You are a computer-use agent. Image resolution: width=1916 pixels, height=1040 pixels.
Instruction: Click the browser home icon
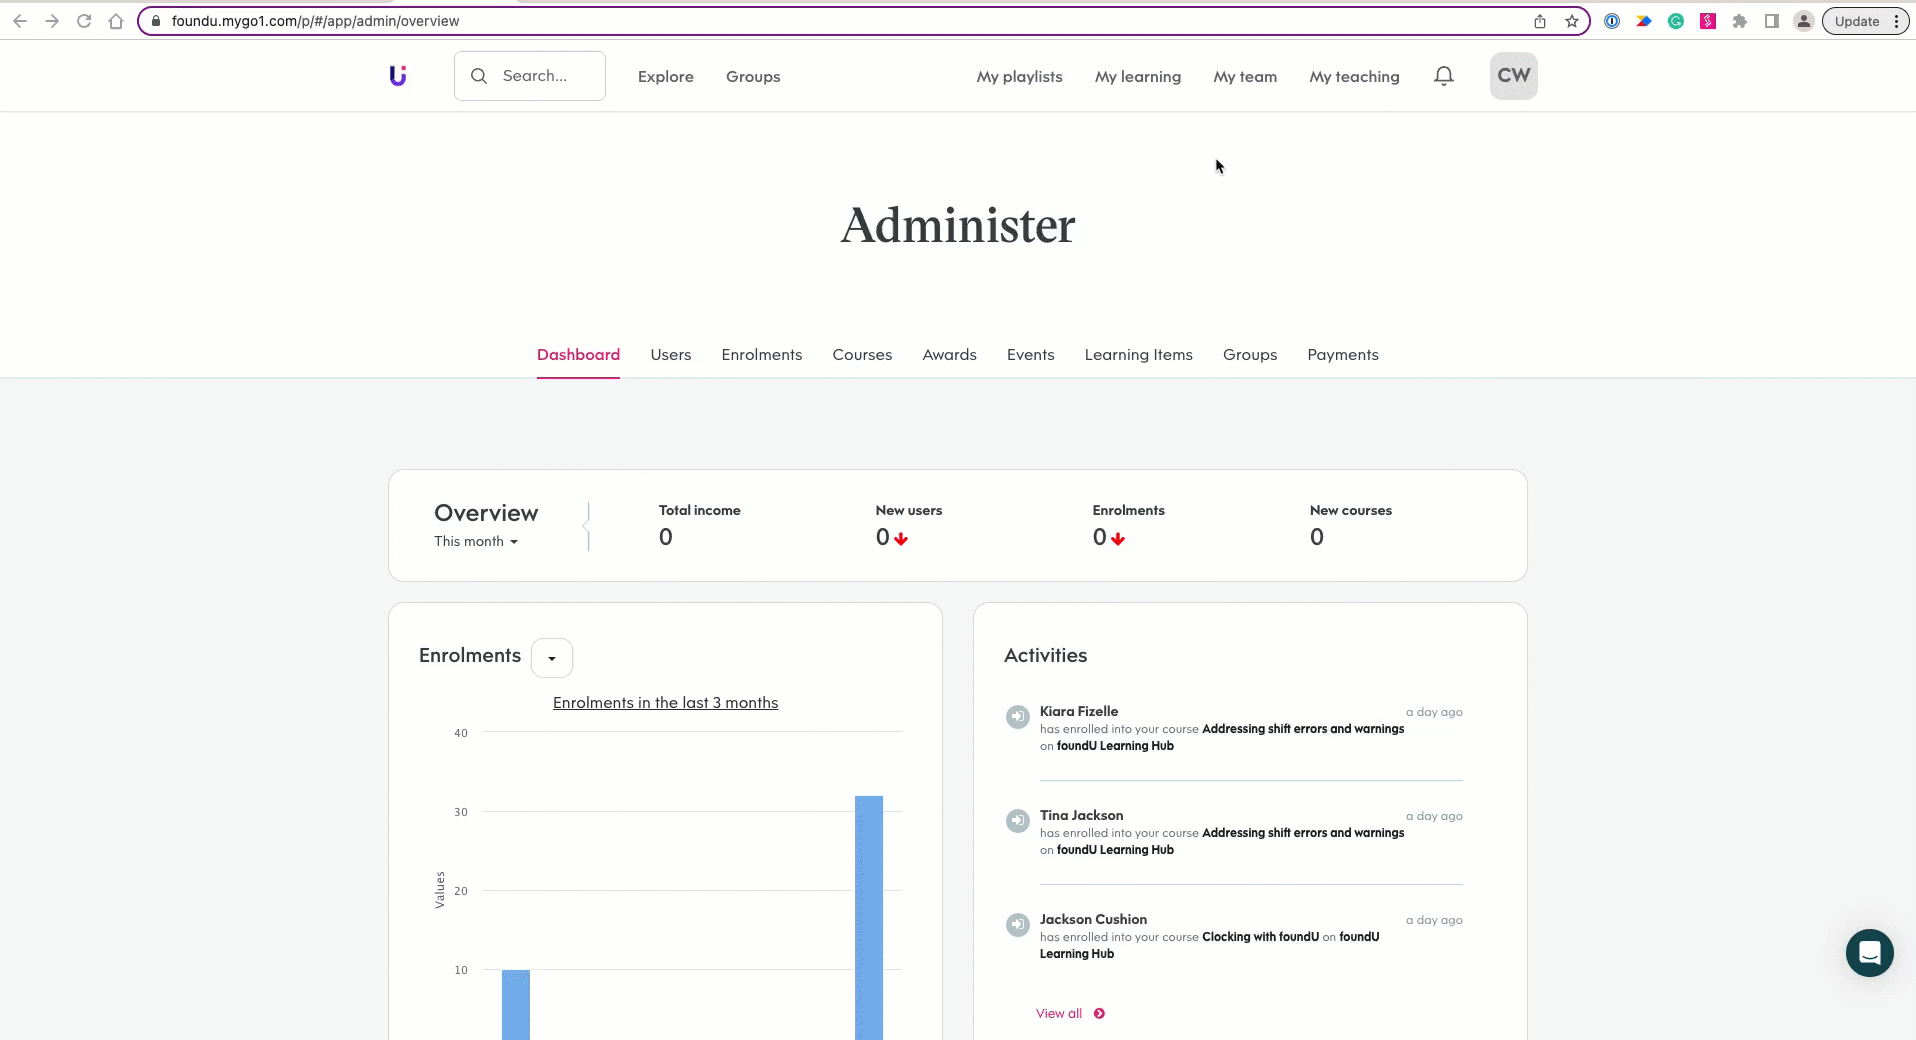click(116, 21)
